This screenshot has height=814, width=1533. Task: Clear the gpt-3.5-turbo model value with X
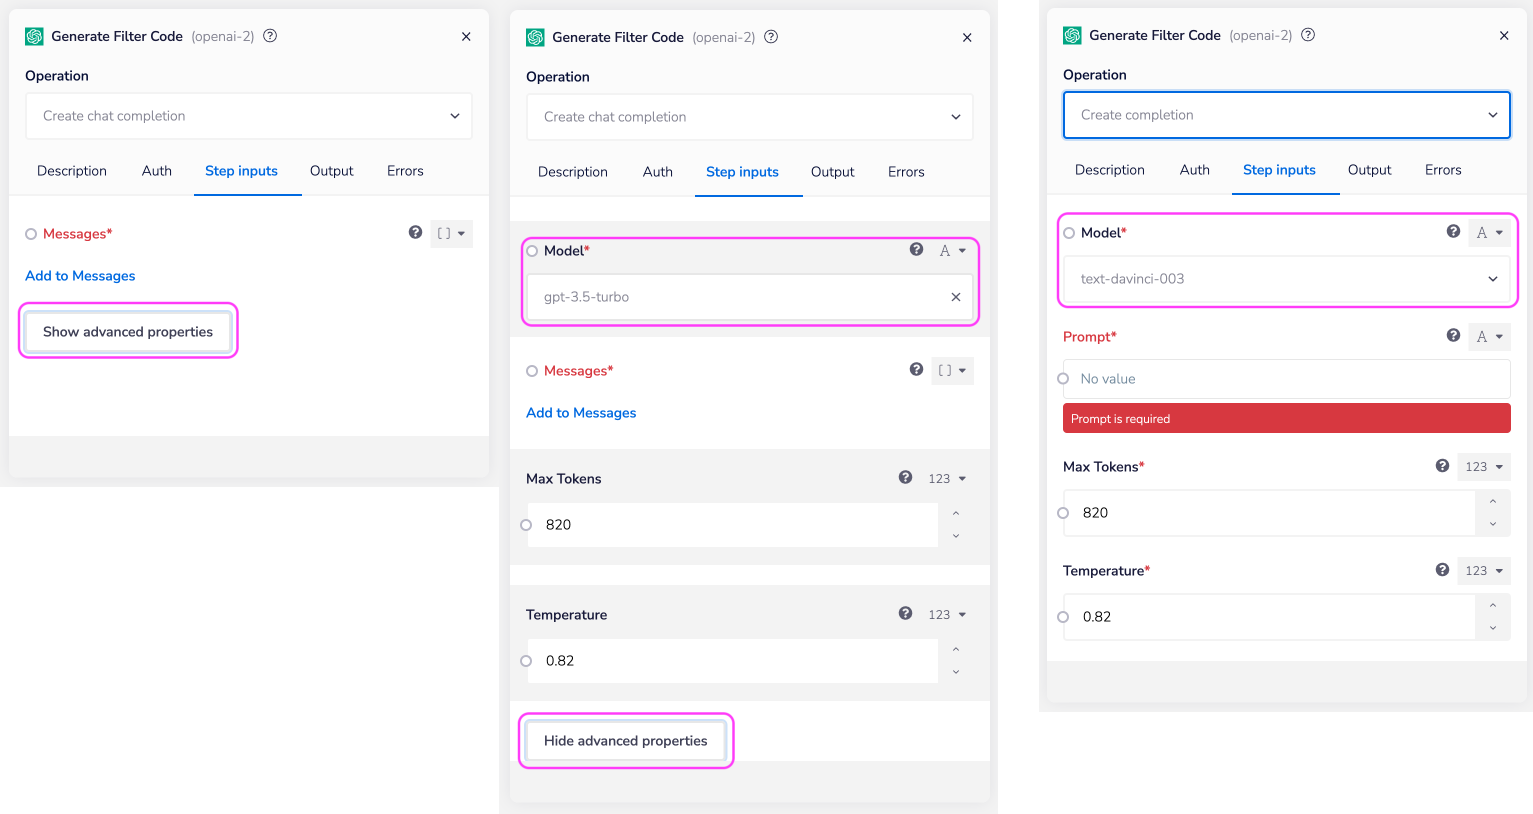tap(955, 297)
